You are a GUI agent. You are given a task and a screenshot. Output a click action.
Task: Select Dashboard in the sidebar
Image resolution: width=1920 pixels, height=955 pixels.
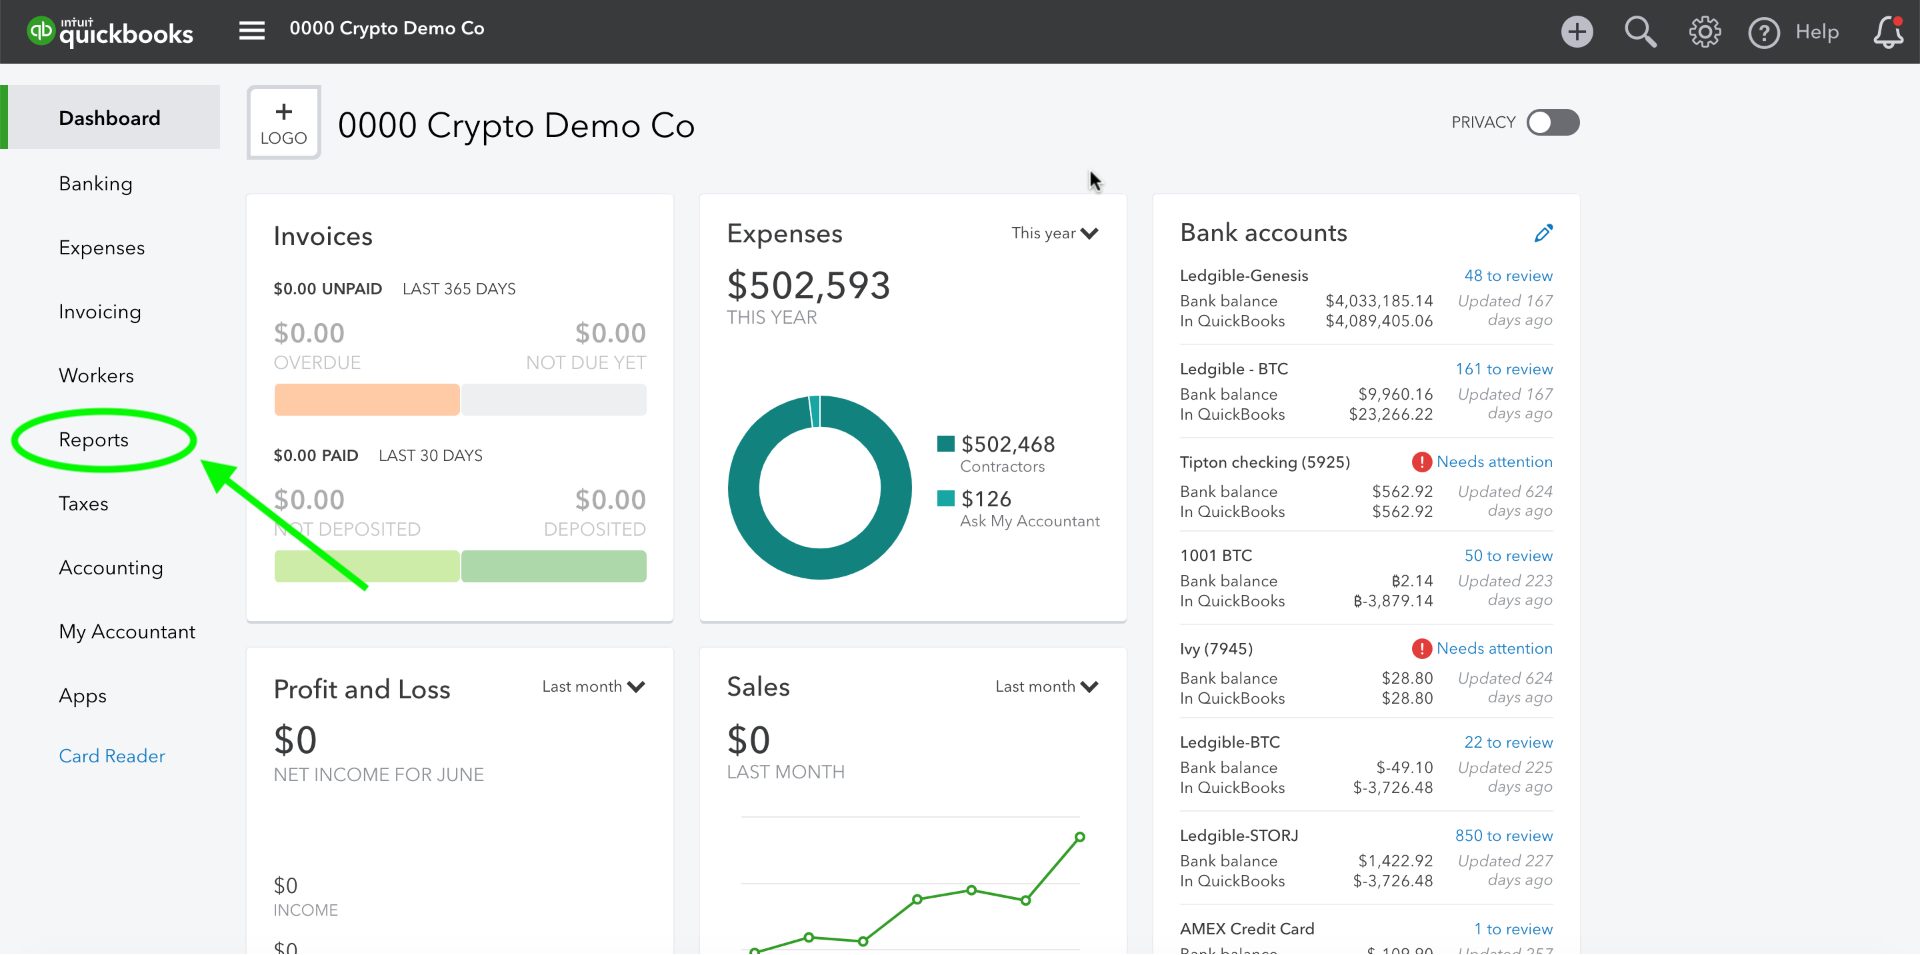point(110,118)
